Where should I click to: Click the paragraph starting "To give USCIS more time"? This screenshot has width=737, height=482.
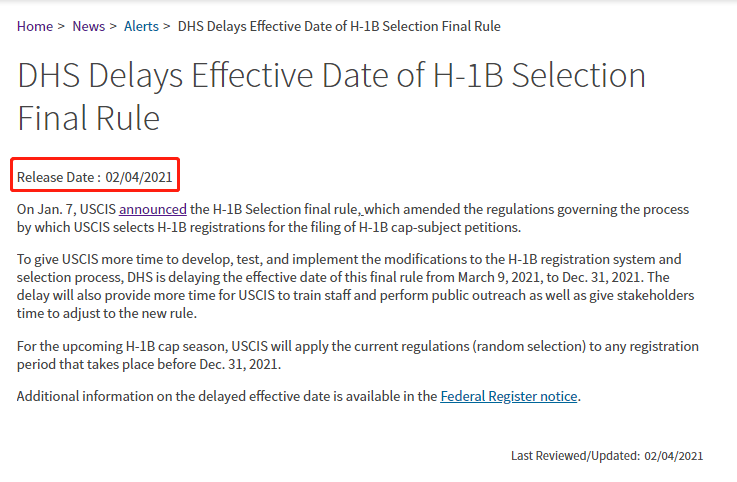[356, 286]
